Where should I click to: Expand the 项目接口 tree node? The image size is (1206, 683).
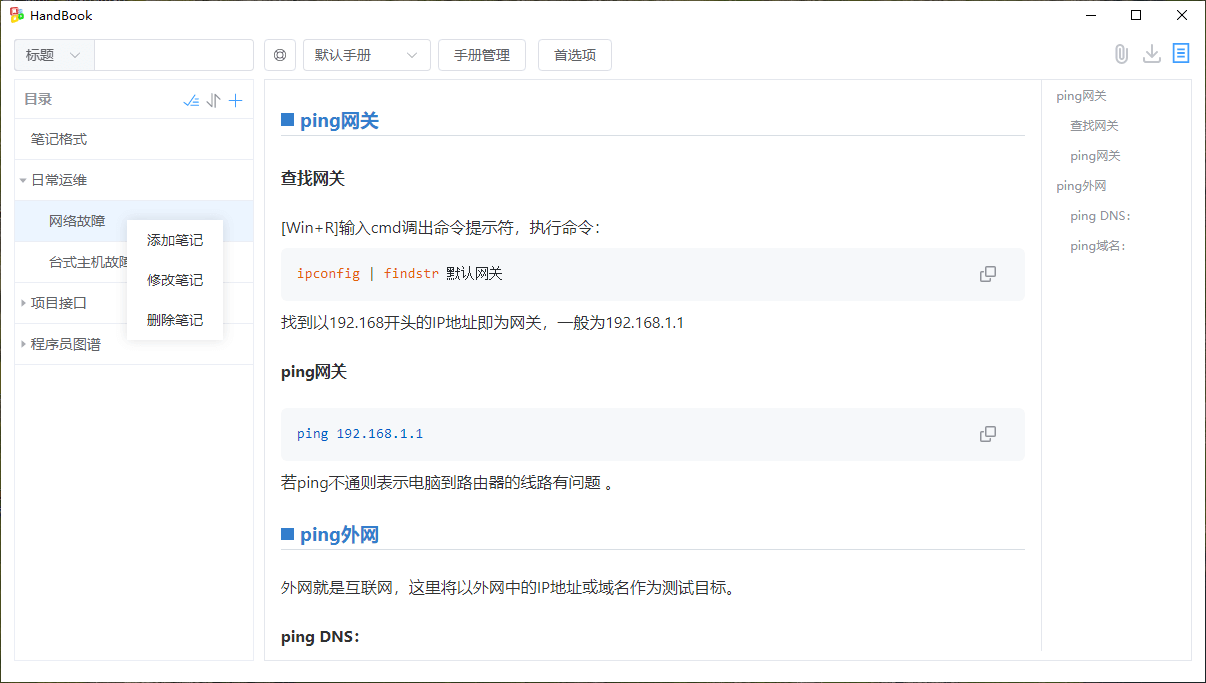pos(23,303)
